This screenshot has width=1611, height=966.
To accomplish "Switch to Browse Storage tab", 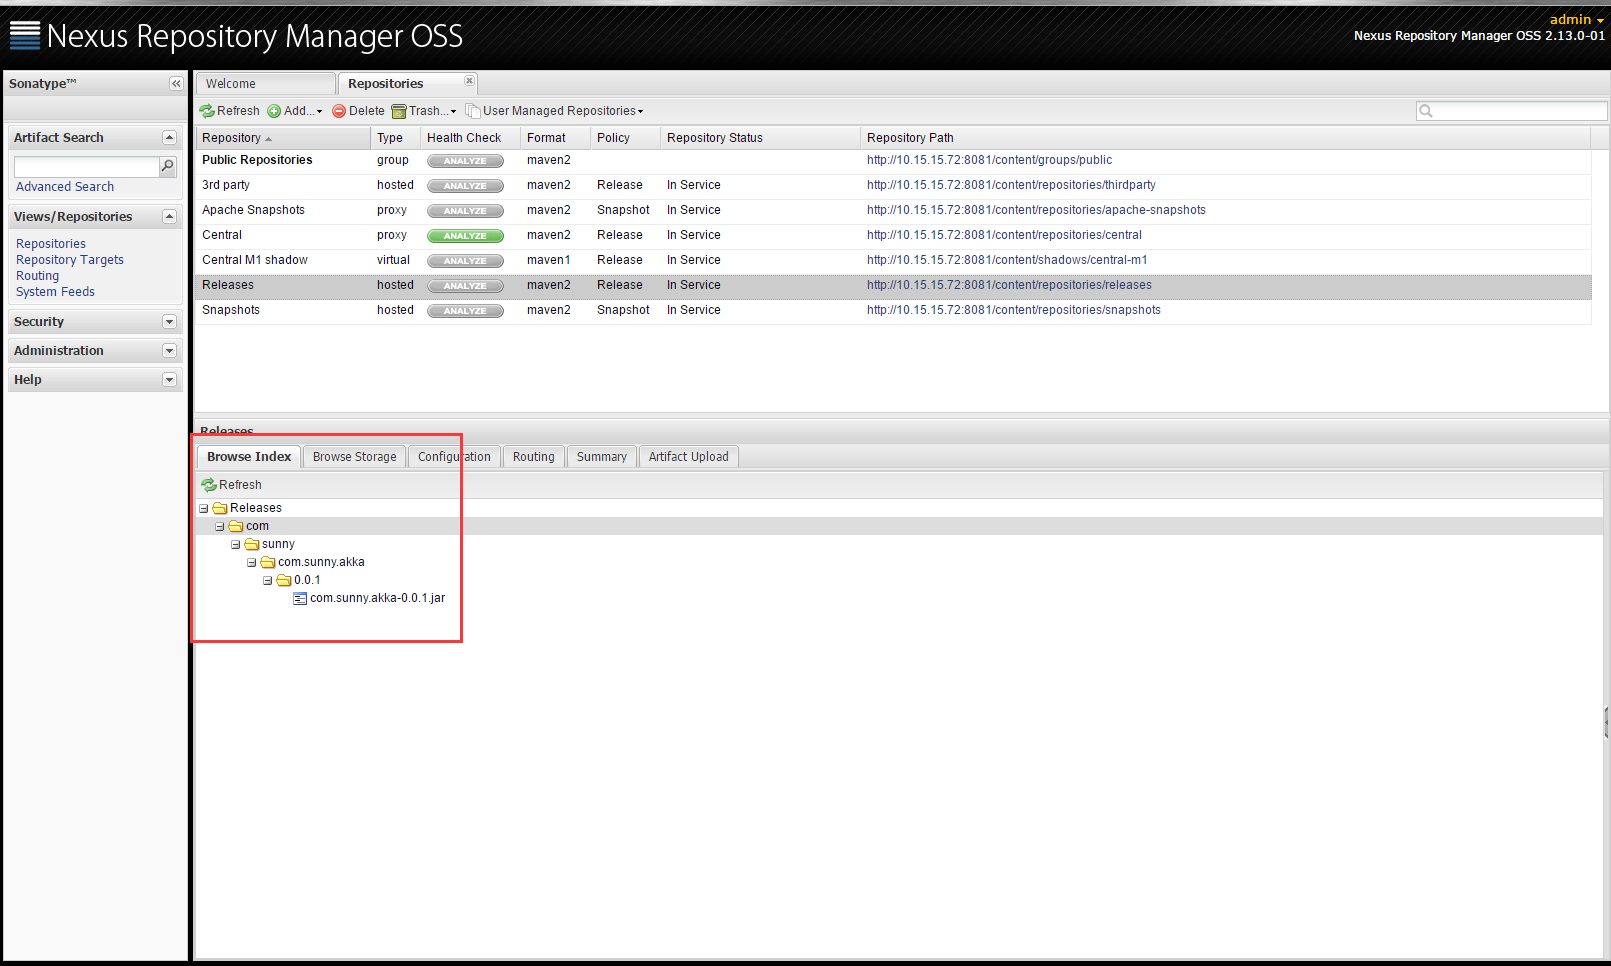I will [354, 457].
